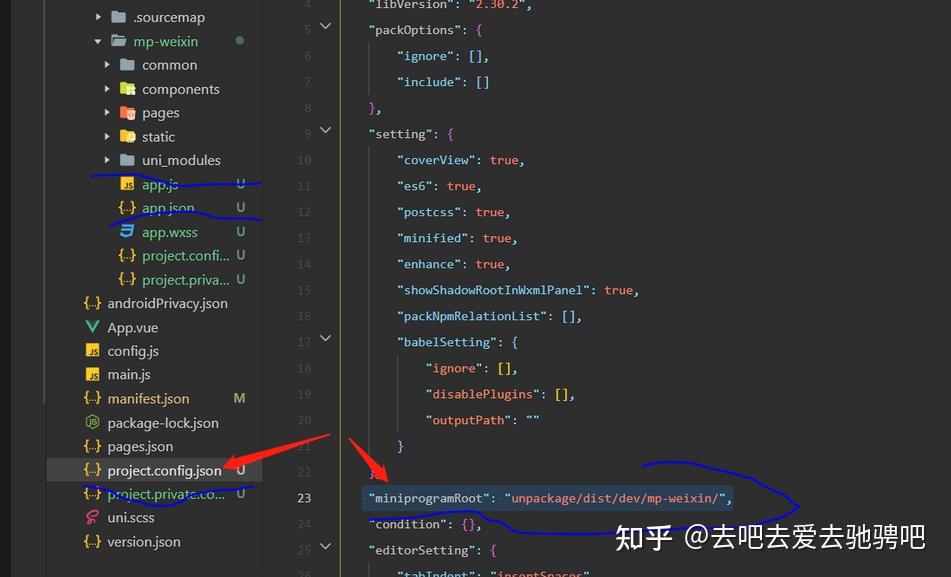
Task: Expand the uni_modules folder
Action: click(108, 160)
